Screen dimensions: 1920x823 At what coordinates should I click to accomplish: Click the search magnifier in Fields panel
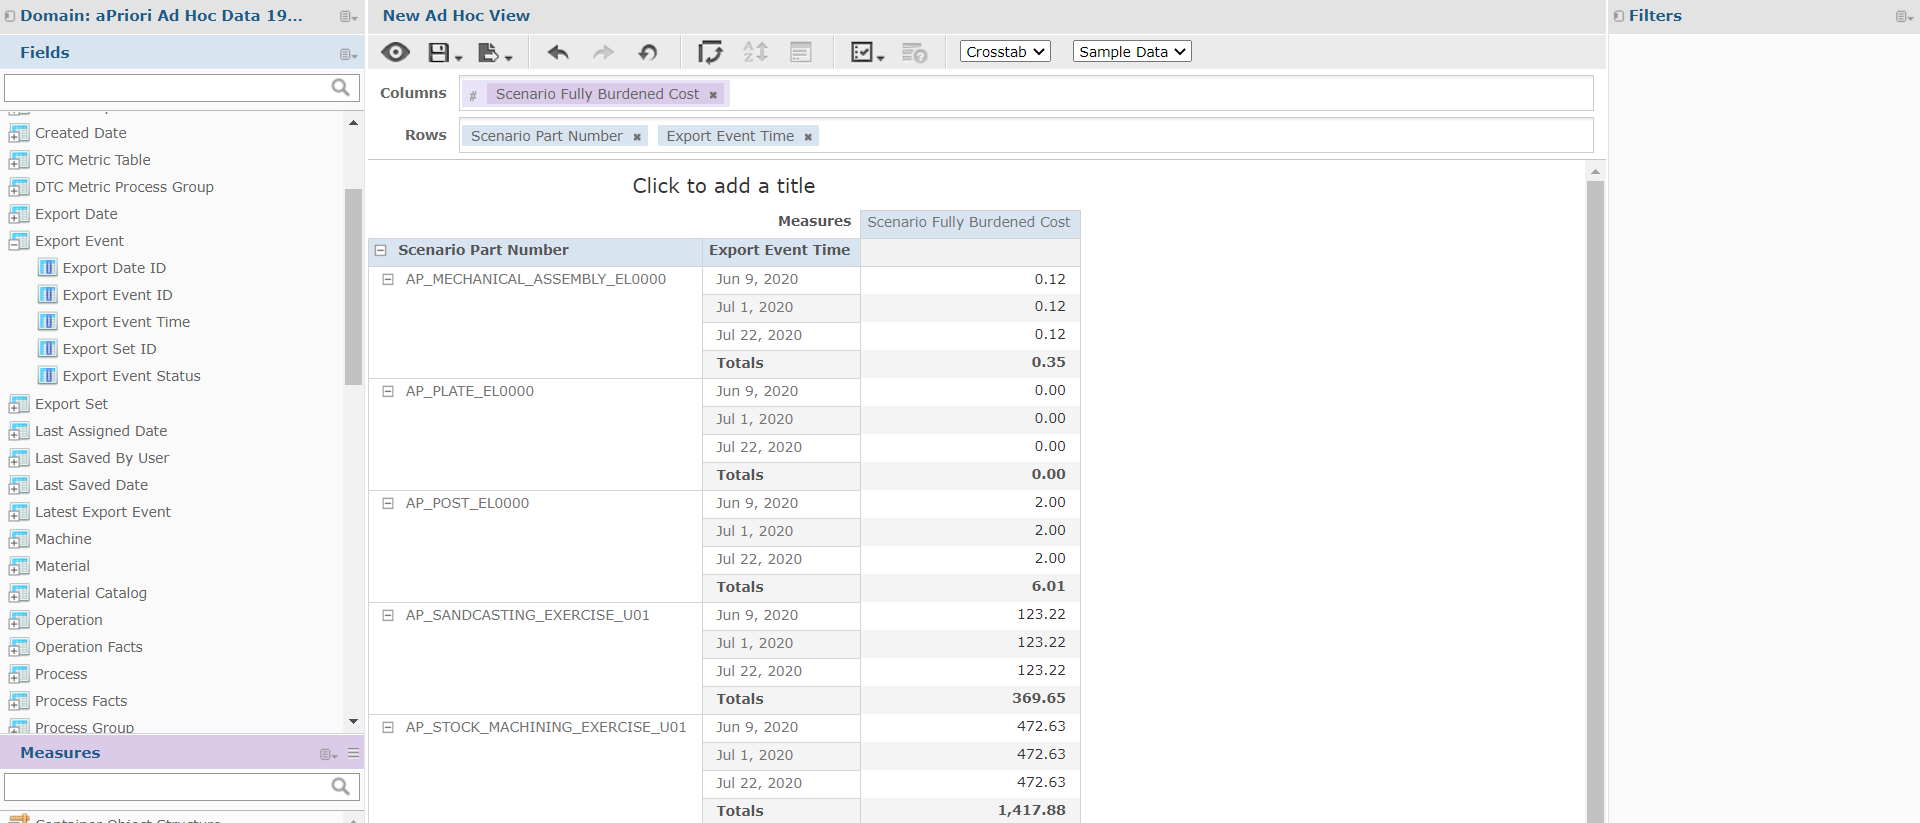tap(340, 88)
